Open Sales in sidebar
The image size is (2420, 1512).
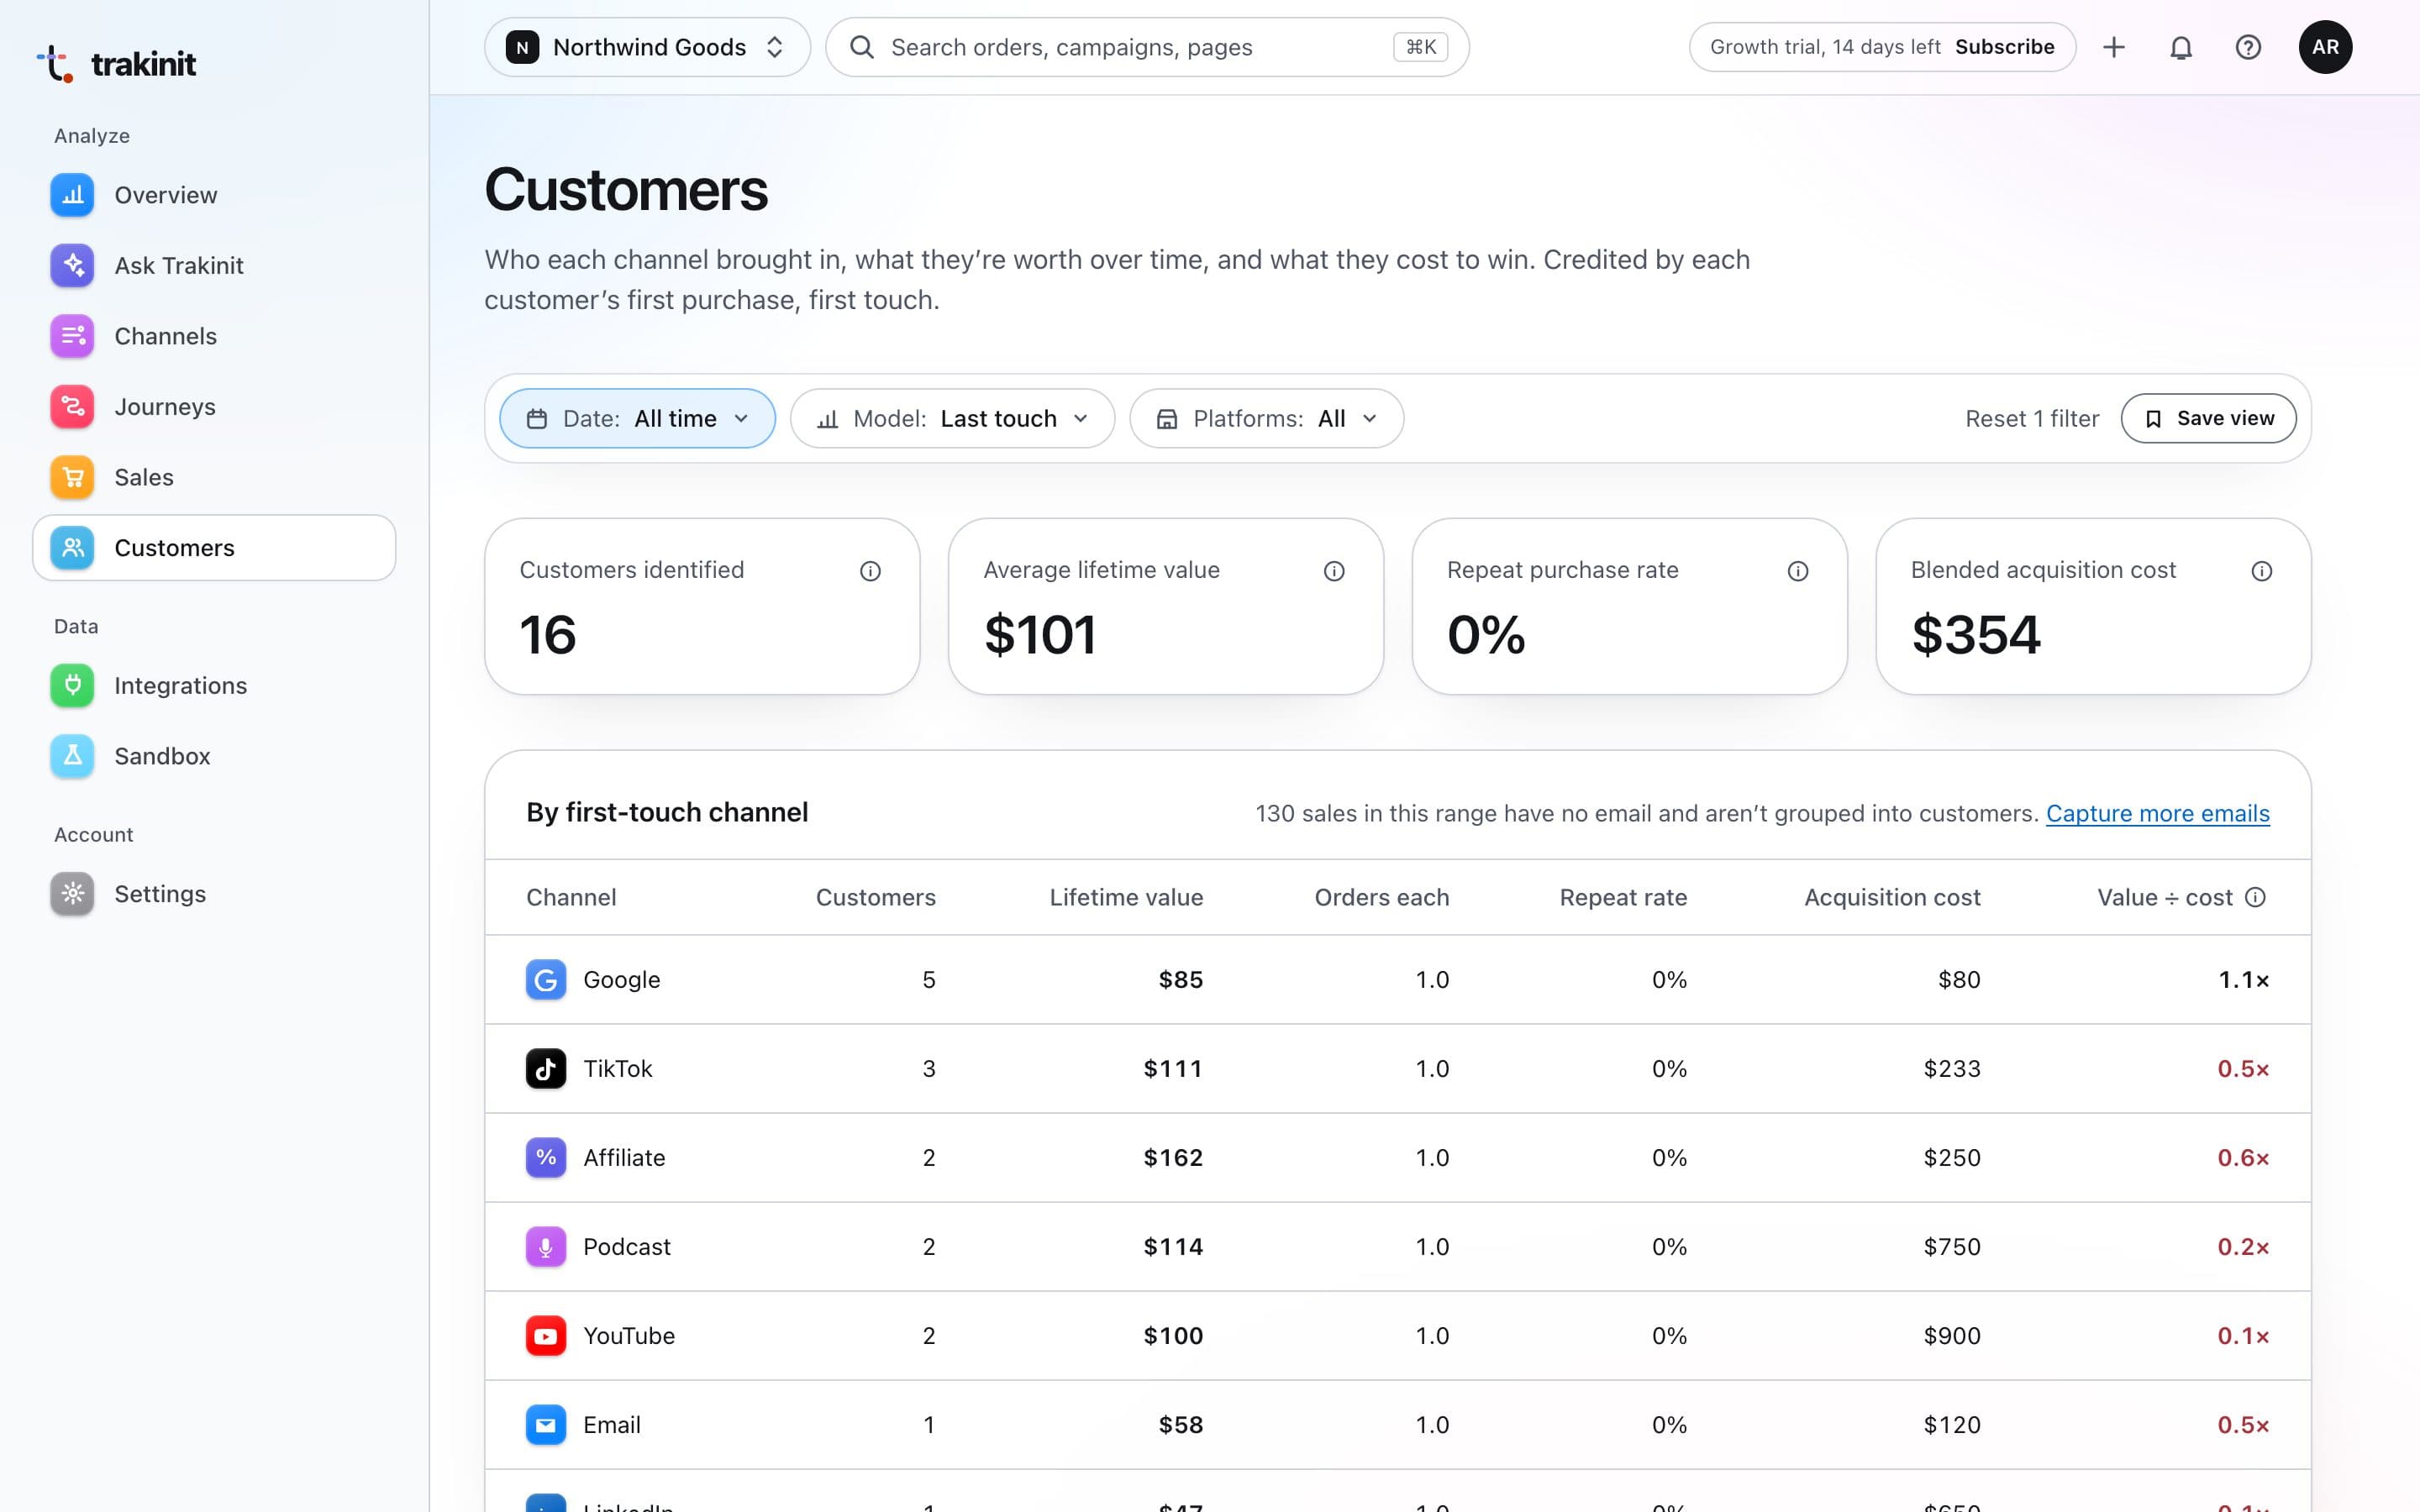tap(214, 477)
